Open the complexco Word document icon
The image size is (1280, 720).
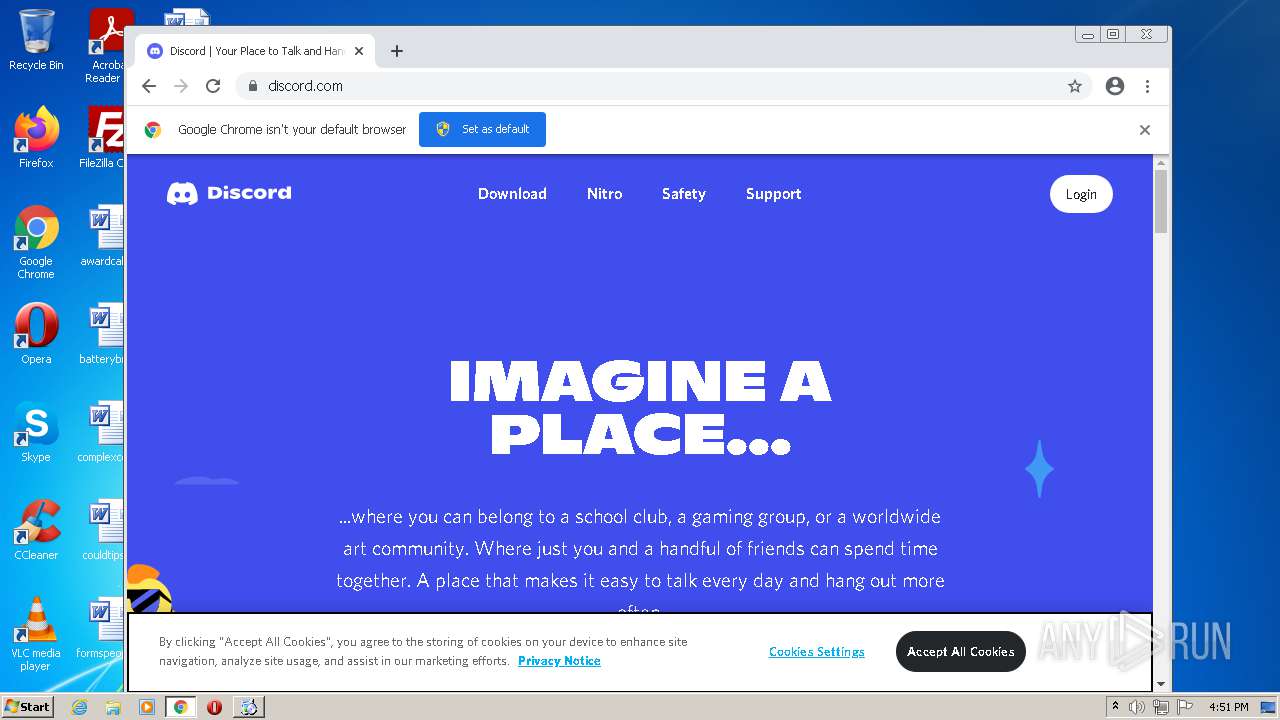pyautogui.click(x=103, y=432)
